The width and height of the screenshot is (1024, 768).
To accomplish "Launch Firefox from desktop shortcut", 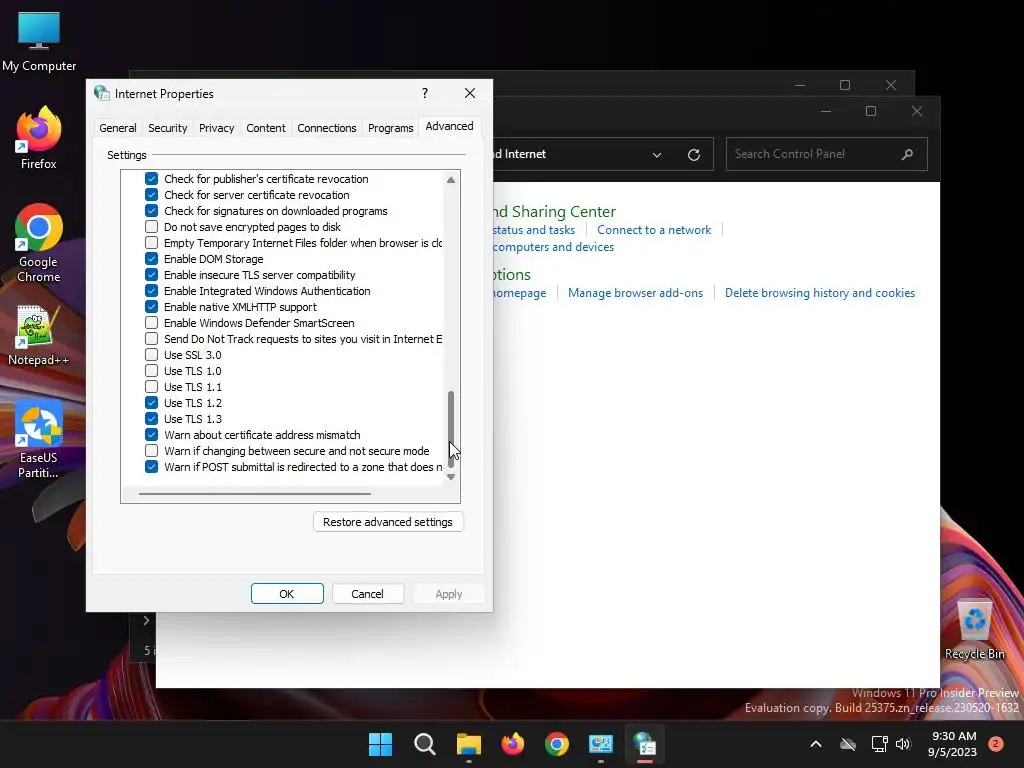I will [x=39, y=138].
